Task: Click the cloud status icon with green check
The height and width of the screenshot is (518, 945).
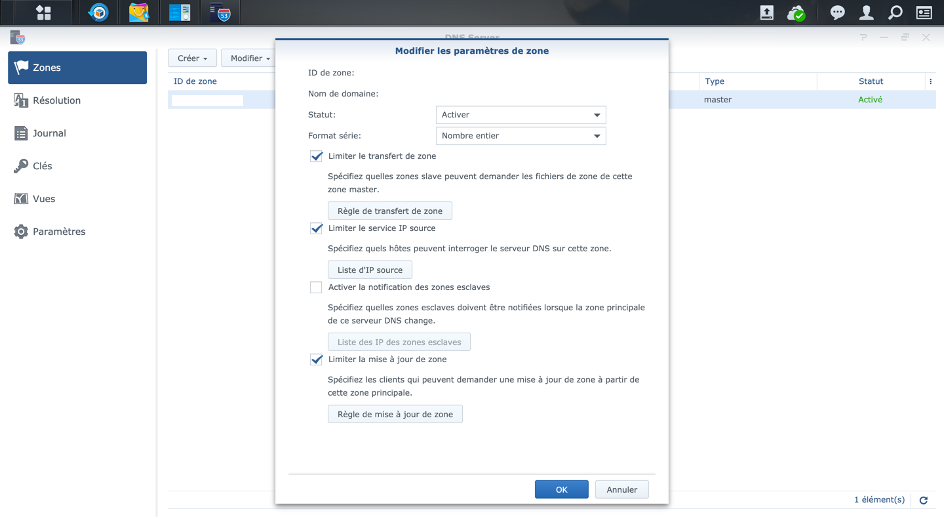Action: coord(796,13)
